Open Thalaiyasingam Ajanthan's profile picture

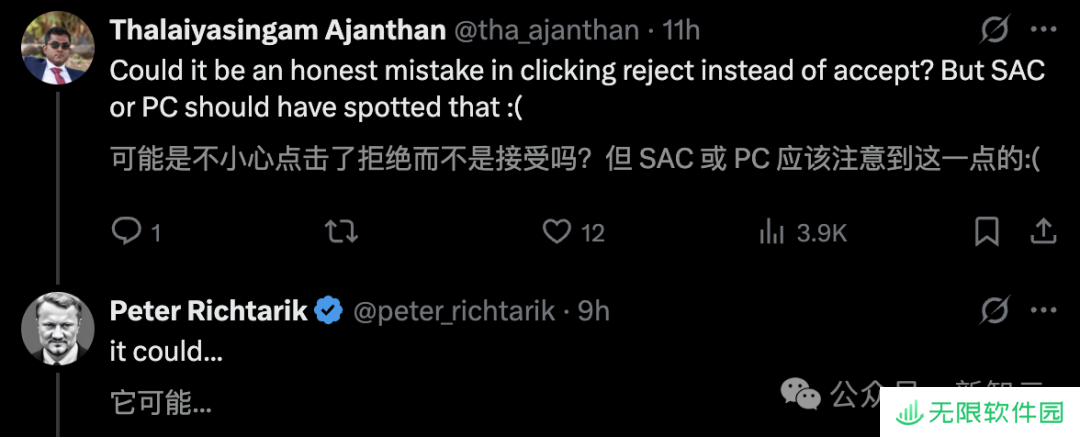coord(57,48)
